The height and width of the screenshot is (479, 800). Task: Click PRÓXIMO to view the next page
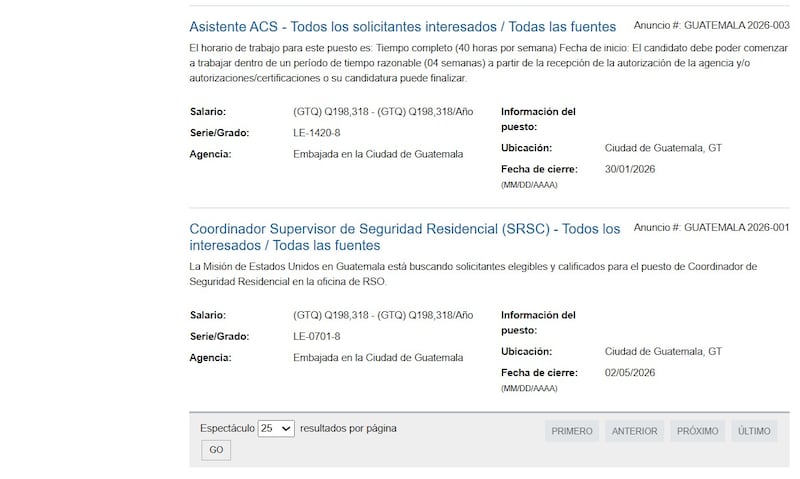[x=697, y=431]
